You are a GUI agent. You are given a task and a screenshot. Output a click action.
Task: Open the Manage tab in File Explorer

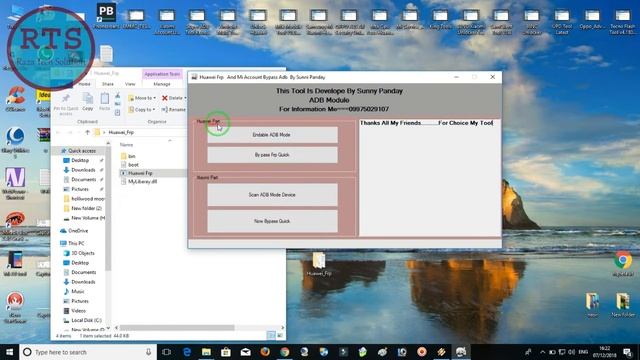click(x=162, y=84)
